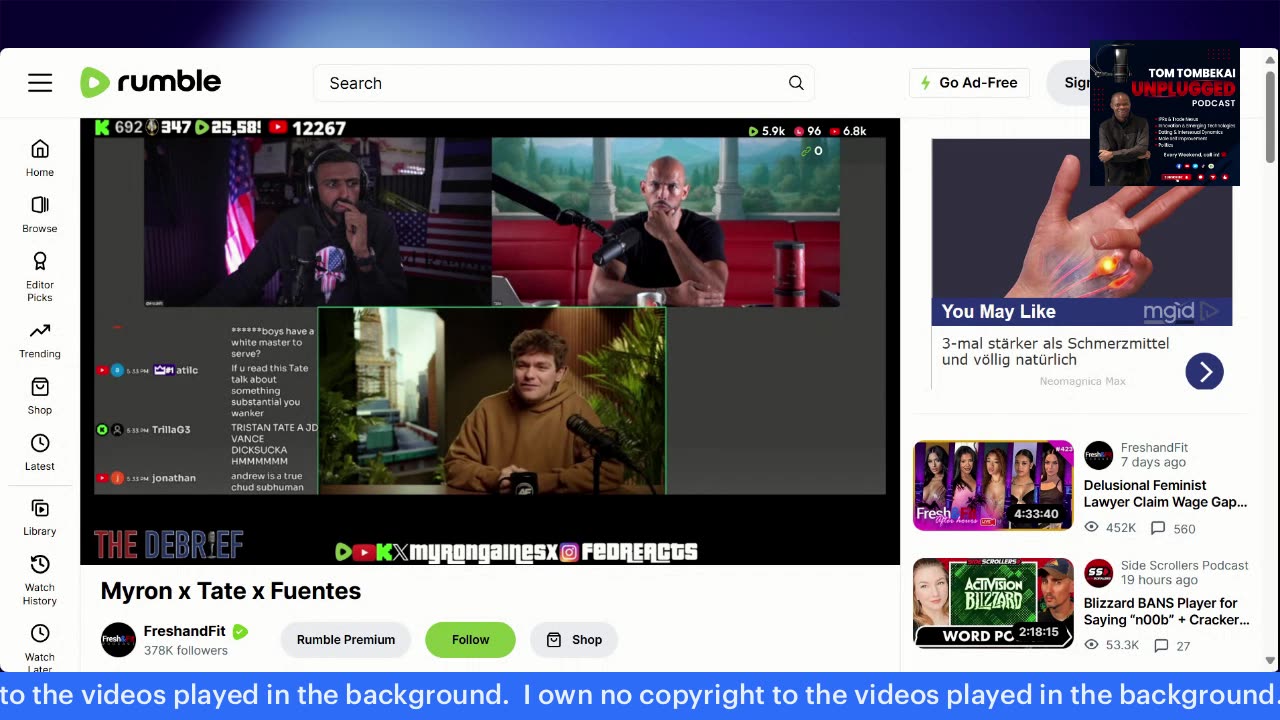
Task: Open the FreshandFit channel name link
Action: pos(184,631)
